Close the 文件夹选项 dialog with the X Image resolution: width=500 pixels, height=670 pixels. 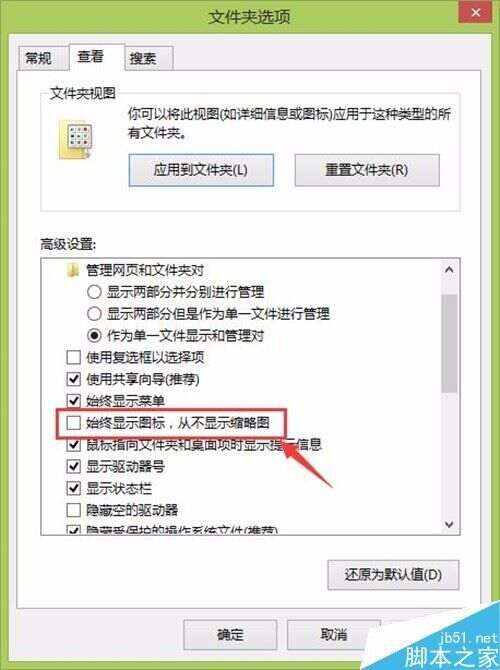tap(476, 13)
